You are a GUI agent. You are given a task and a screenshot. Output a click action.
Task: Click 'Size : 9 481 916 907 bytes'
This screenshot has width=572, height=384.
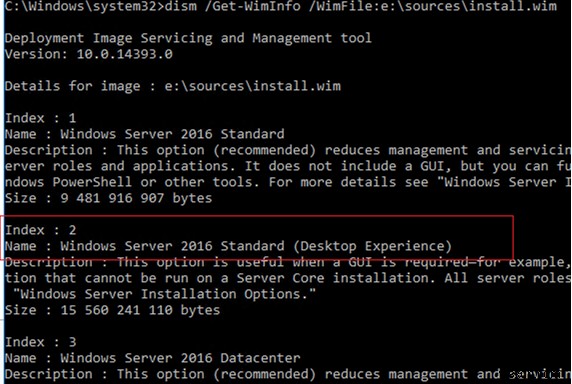[108, 198]
